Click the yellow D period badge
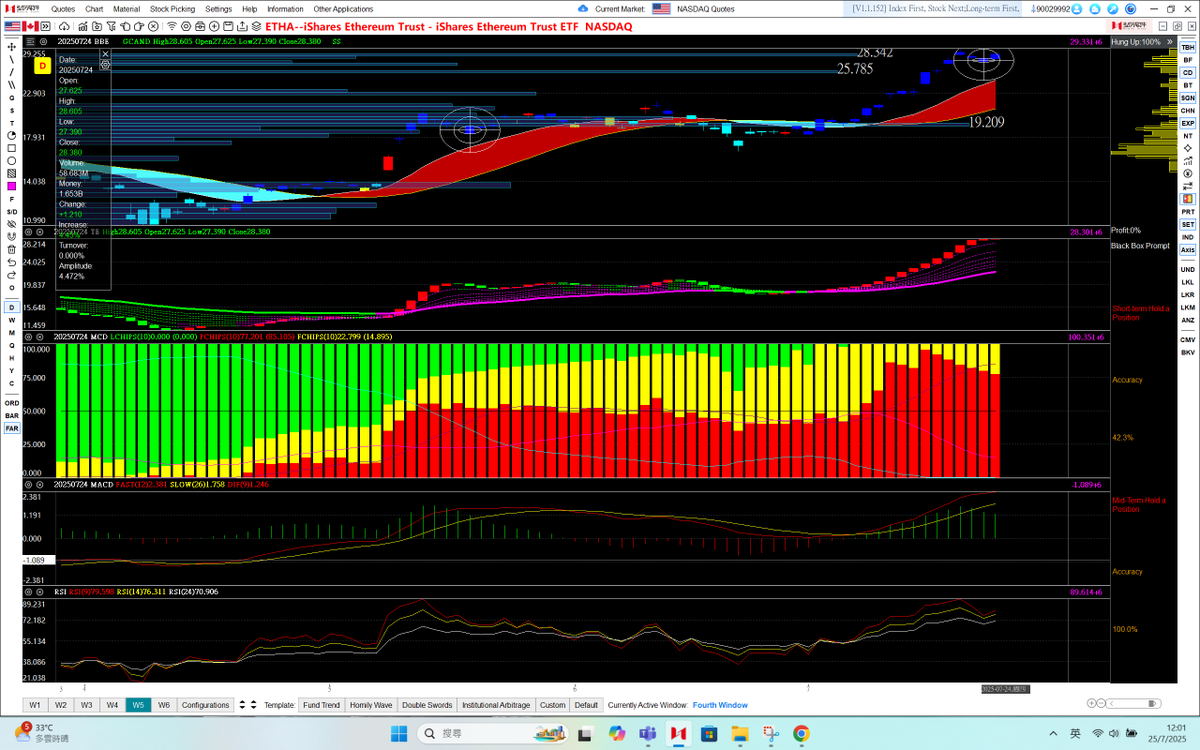The width and height of the screenshot is (1200, 750). (42, 66)
